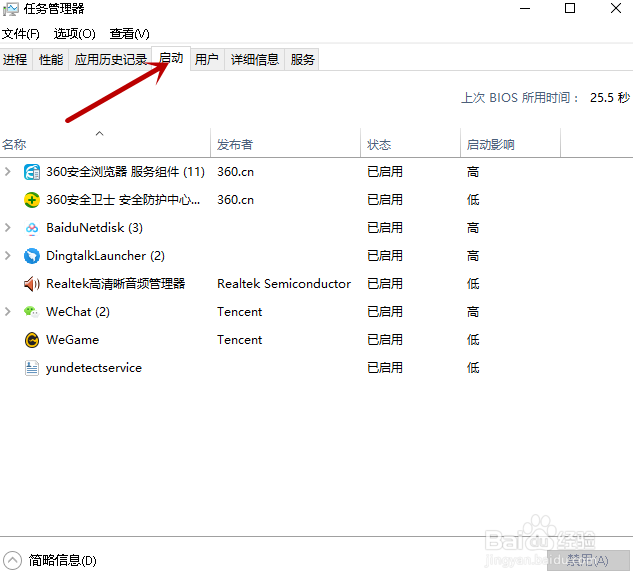This screenshot has width=633, height=582.
Task: Click the 上次 BIOS 所用时间 value 25.5 秒
Action: pos(610,98)
